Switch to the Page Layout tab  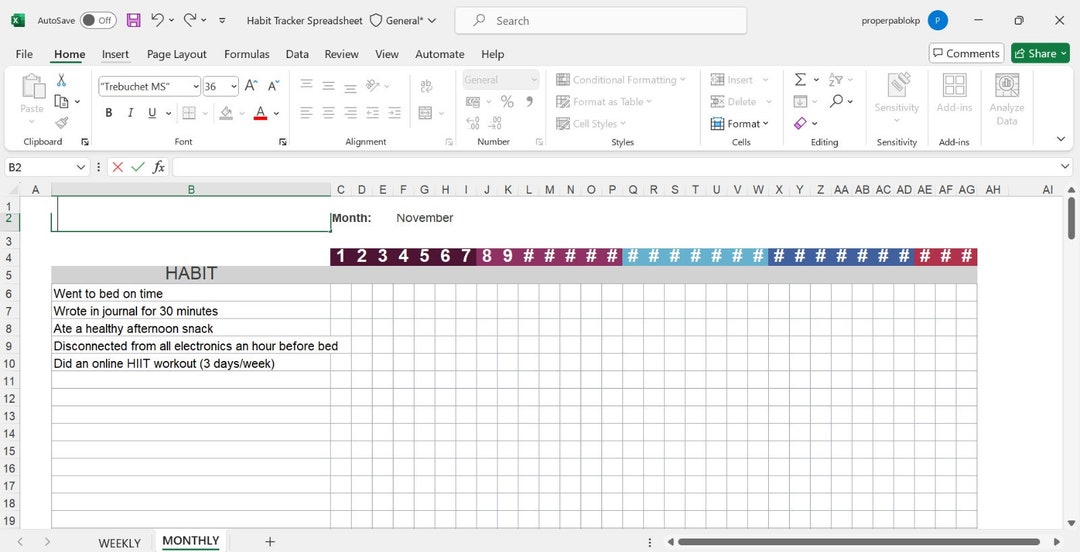(x=176, y=54)
